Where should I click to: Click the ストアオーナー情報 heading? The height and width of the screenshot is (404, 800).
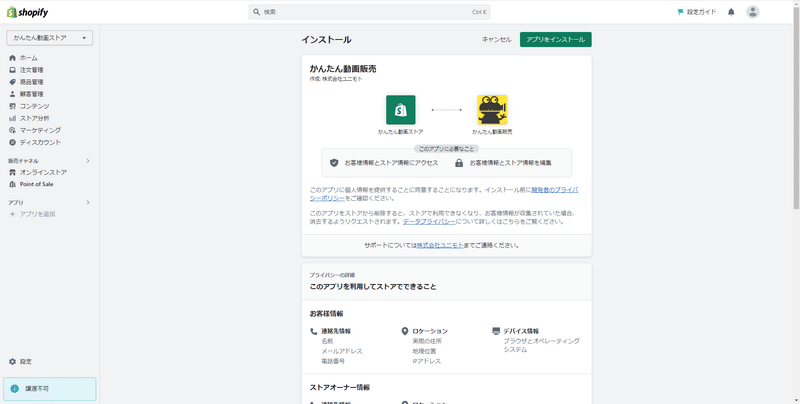coord(339,387)
